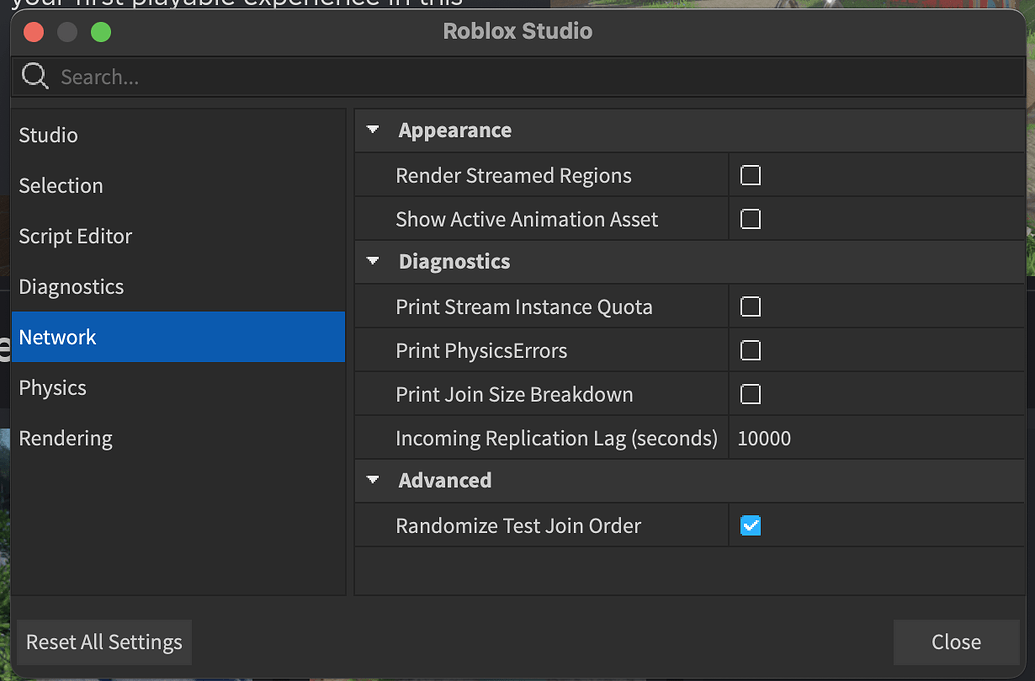Enable Show Active Animation Asset checkbox
The width and height of the screenshot is (1035, 681).
[x=751, y=218]
